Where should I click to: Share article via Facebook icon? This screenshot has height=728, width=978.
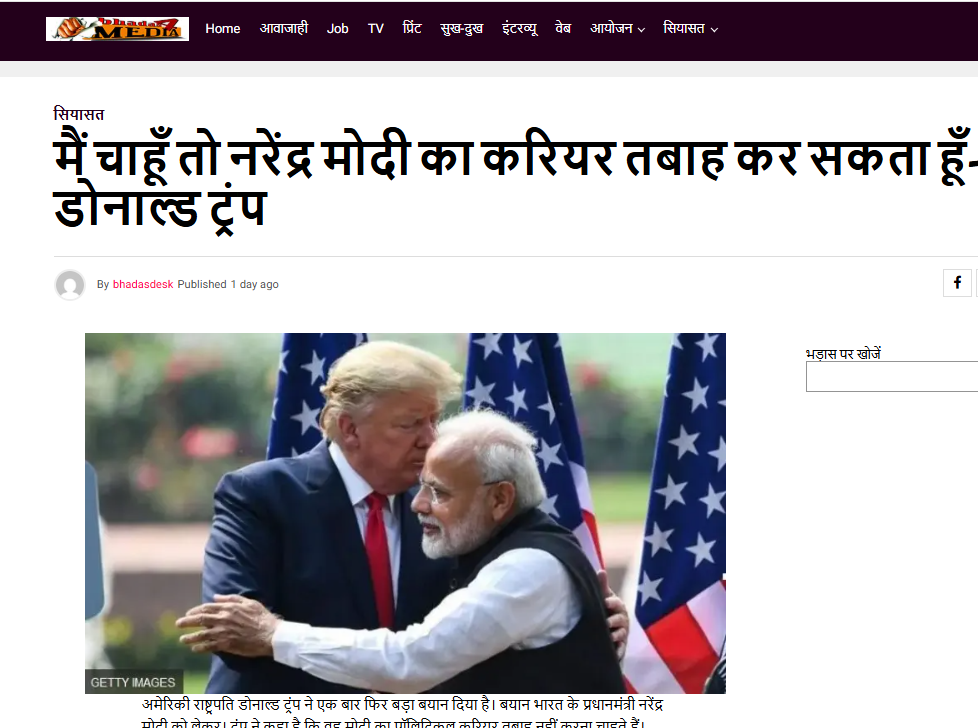(957, 283)
